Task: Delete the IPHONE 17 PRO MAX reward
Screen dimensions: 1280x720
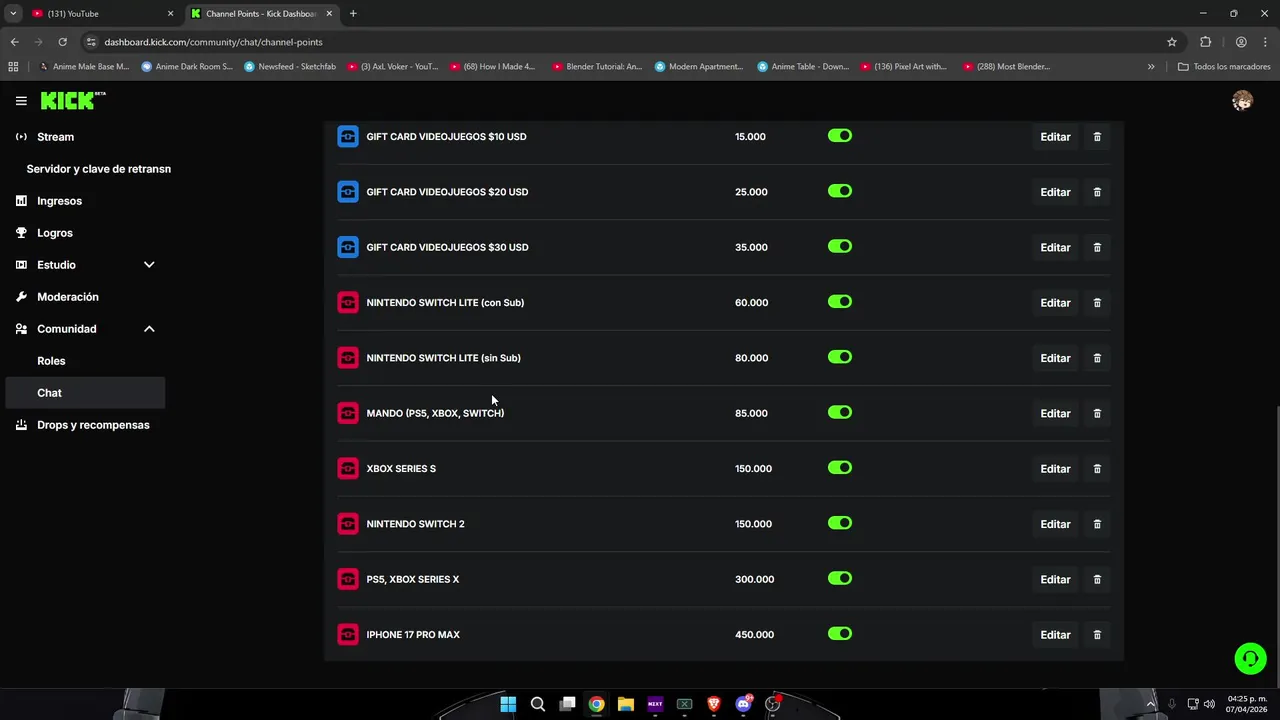Action: pyautogui.click(x=1097, y=635)
